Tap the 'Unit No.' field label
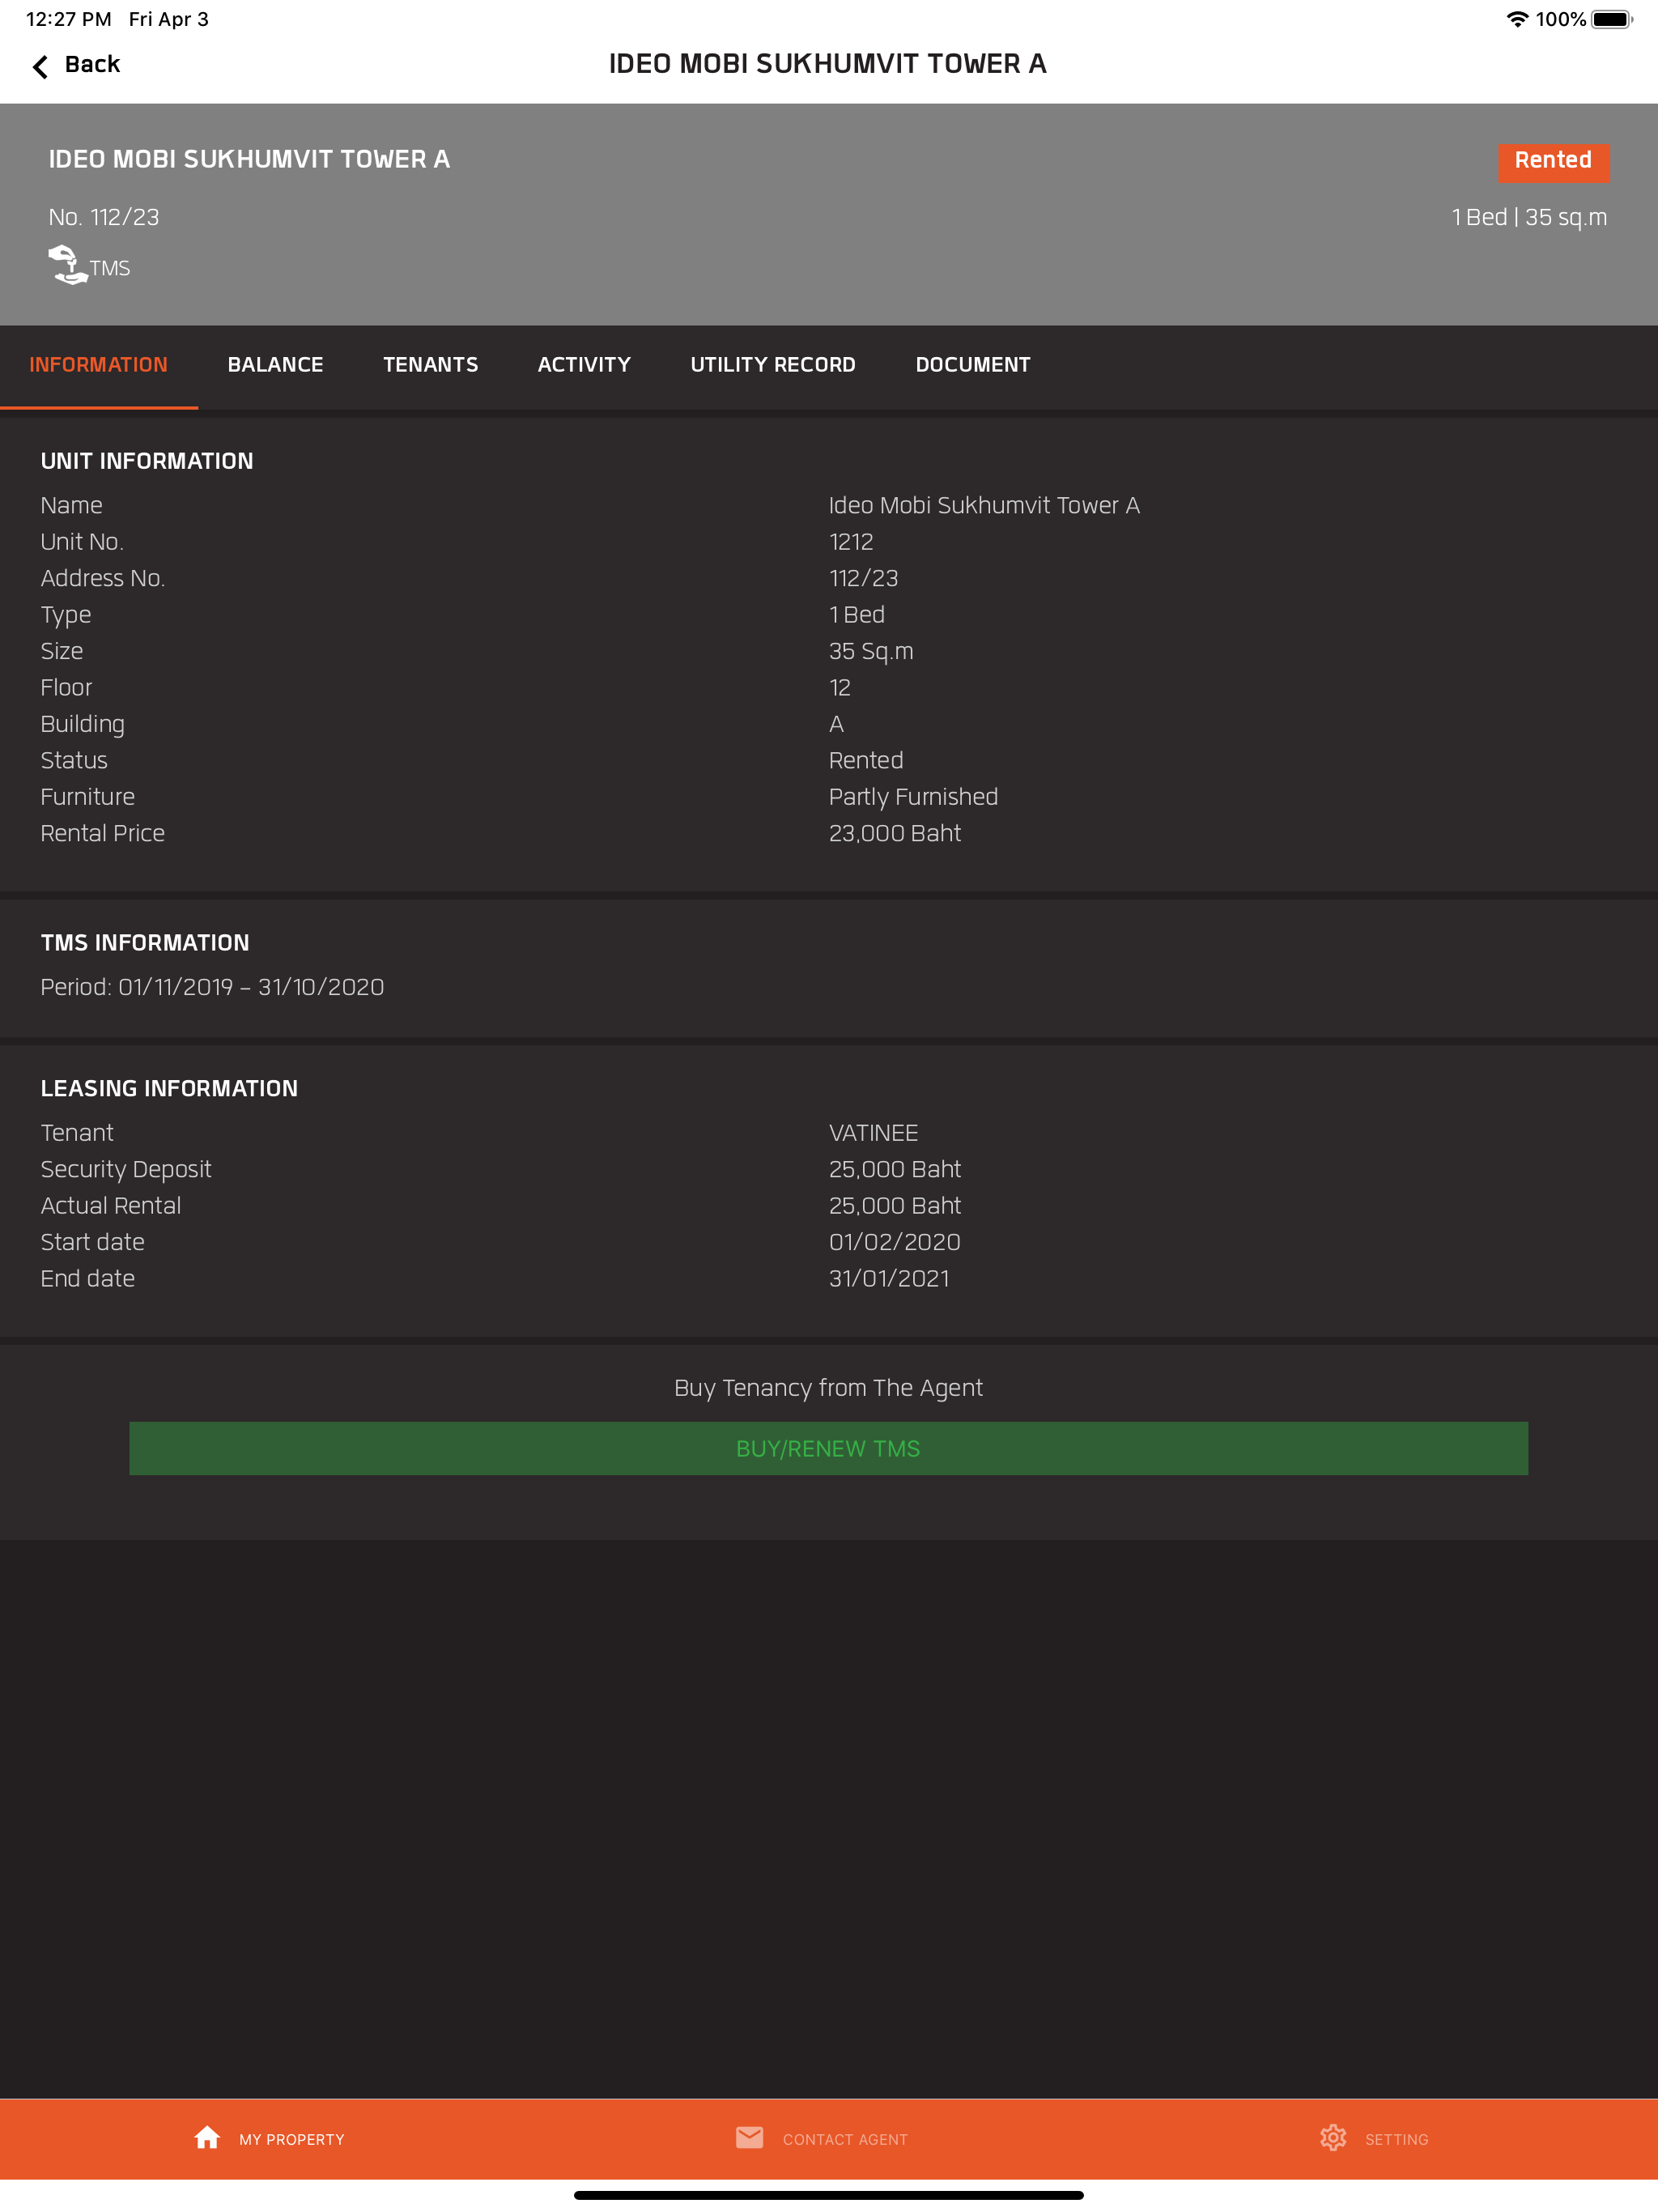This screenshot has width=1658, height=2212. [82, 542]
